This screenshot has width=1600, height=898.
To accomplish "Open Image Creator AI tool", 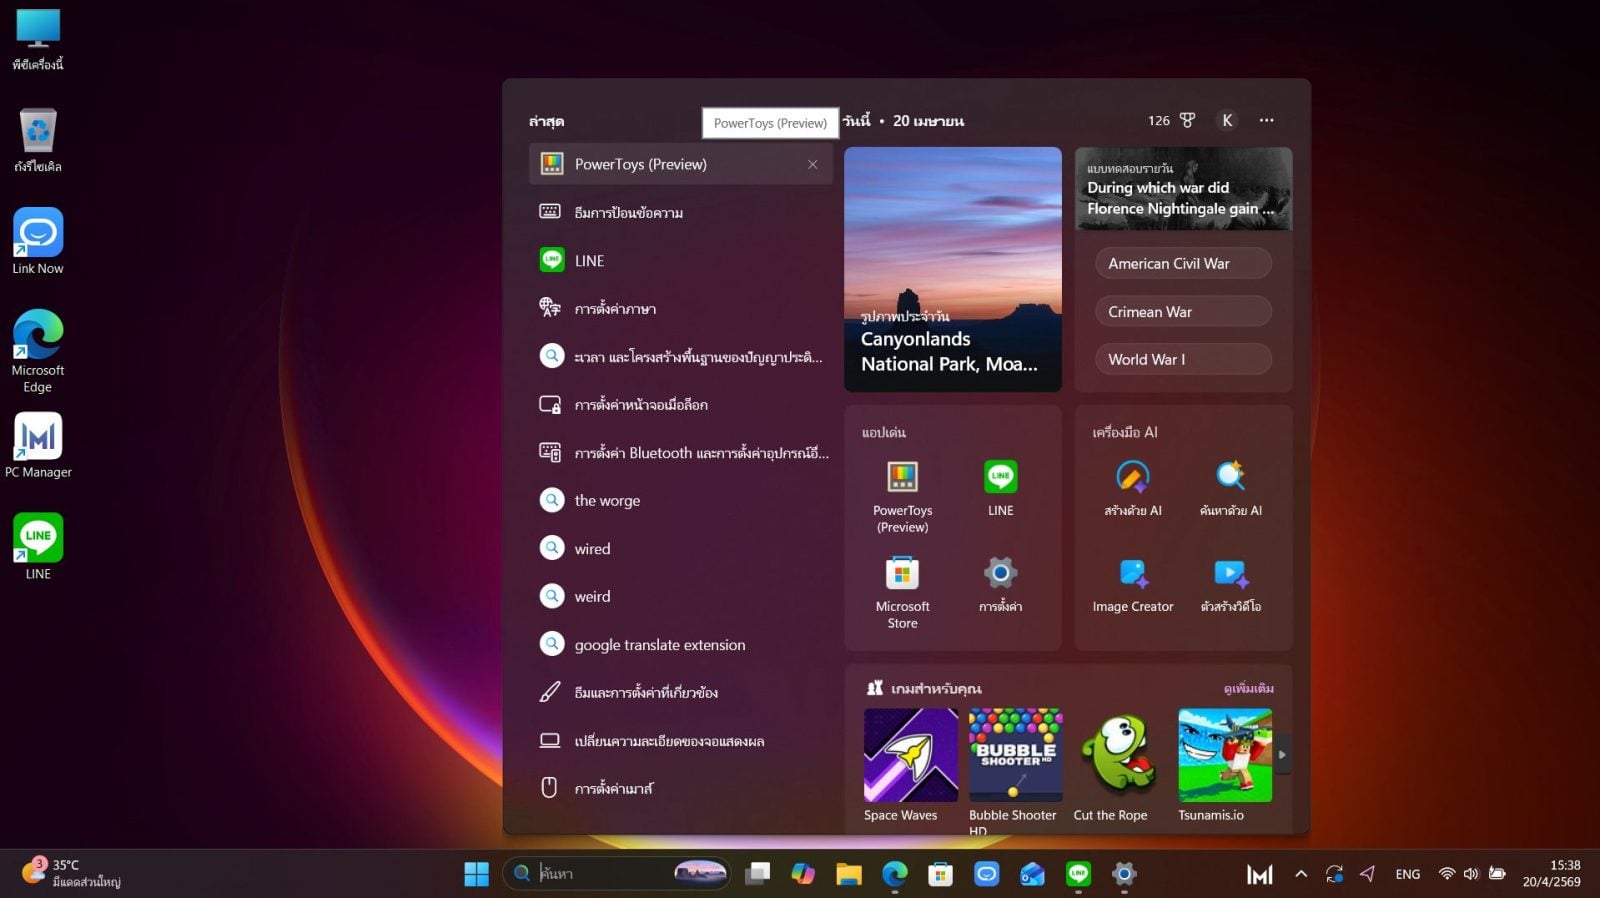I will click(x=1132, y=586).
